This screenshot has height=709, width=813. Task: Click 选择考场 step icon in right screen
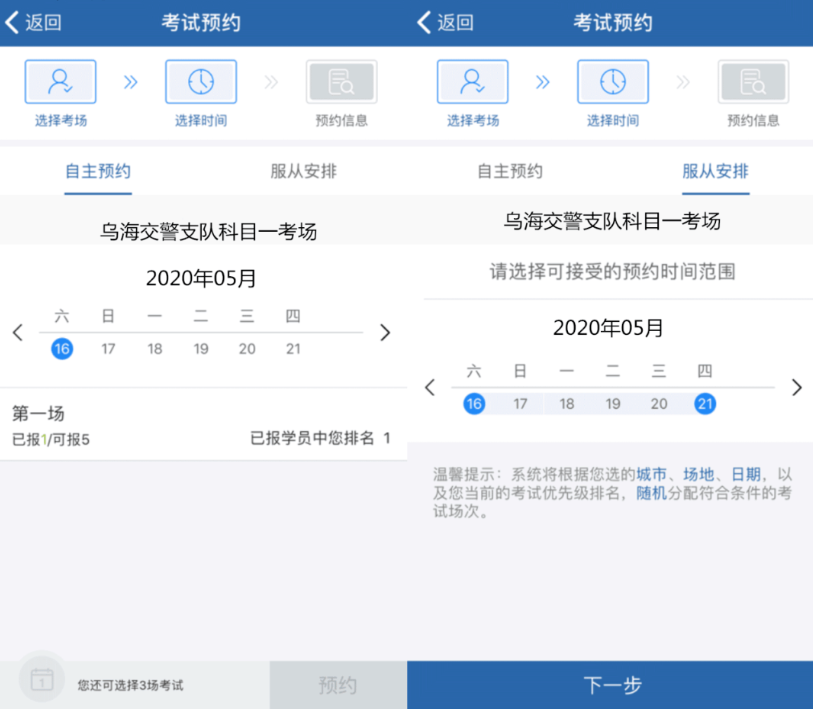pos(472,82)
